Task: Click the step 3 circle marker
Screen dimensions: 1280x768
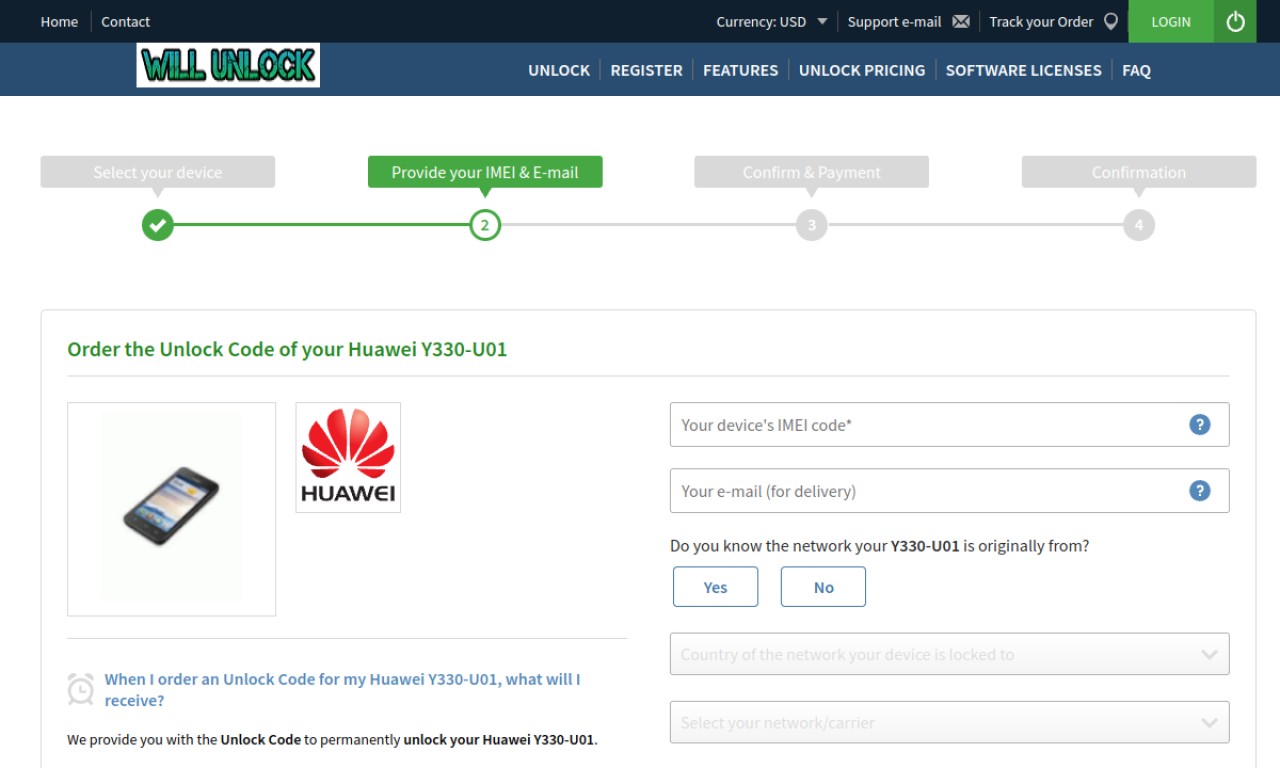Action: tap(811, 225)
